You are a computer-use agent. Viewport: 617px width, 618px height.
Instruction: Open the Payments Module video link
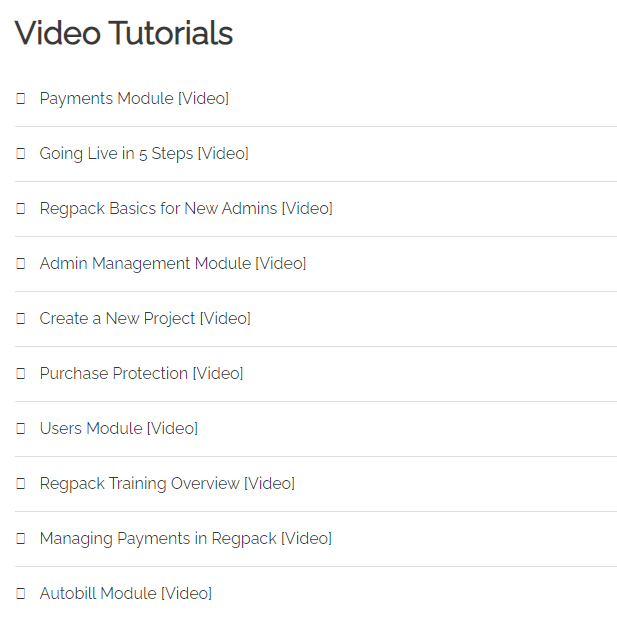[x=134, y=98]
